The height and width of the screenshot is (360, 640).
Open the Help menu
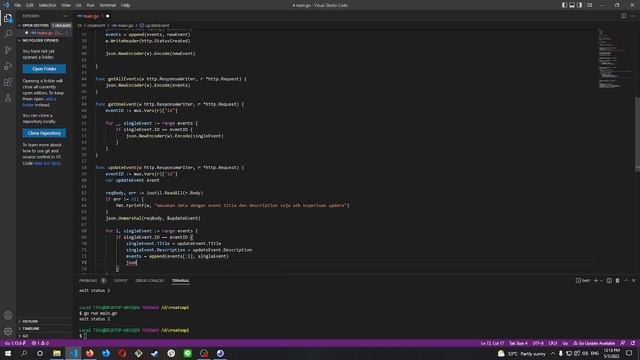[125, 5]
